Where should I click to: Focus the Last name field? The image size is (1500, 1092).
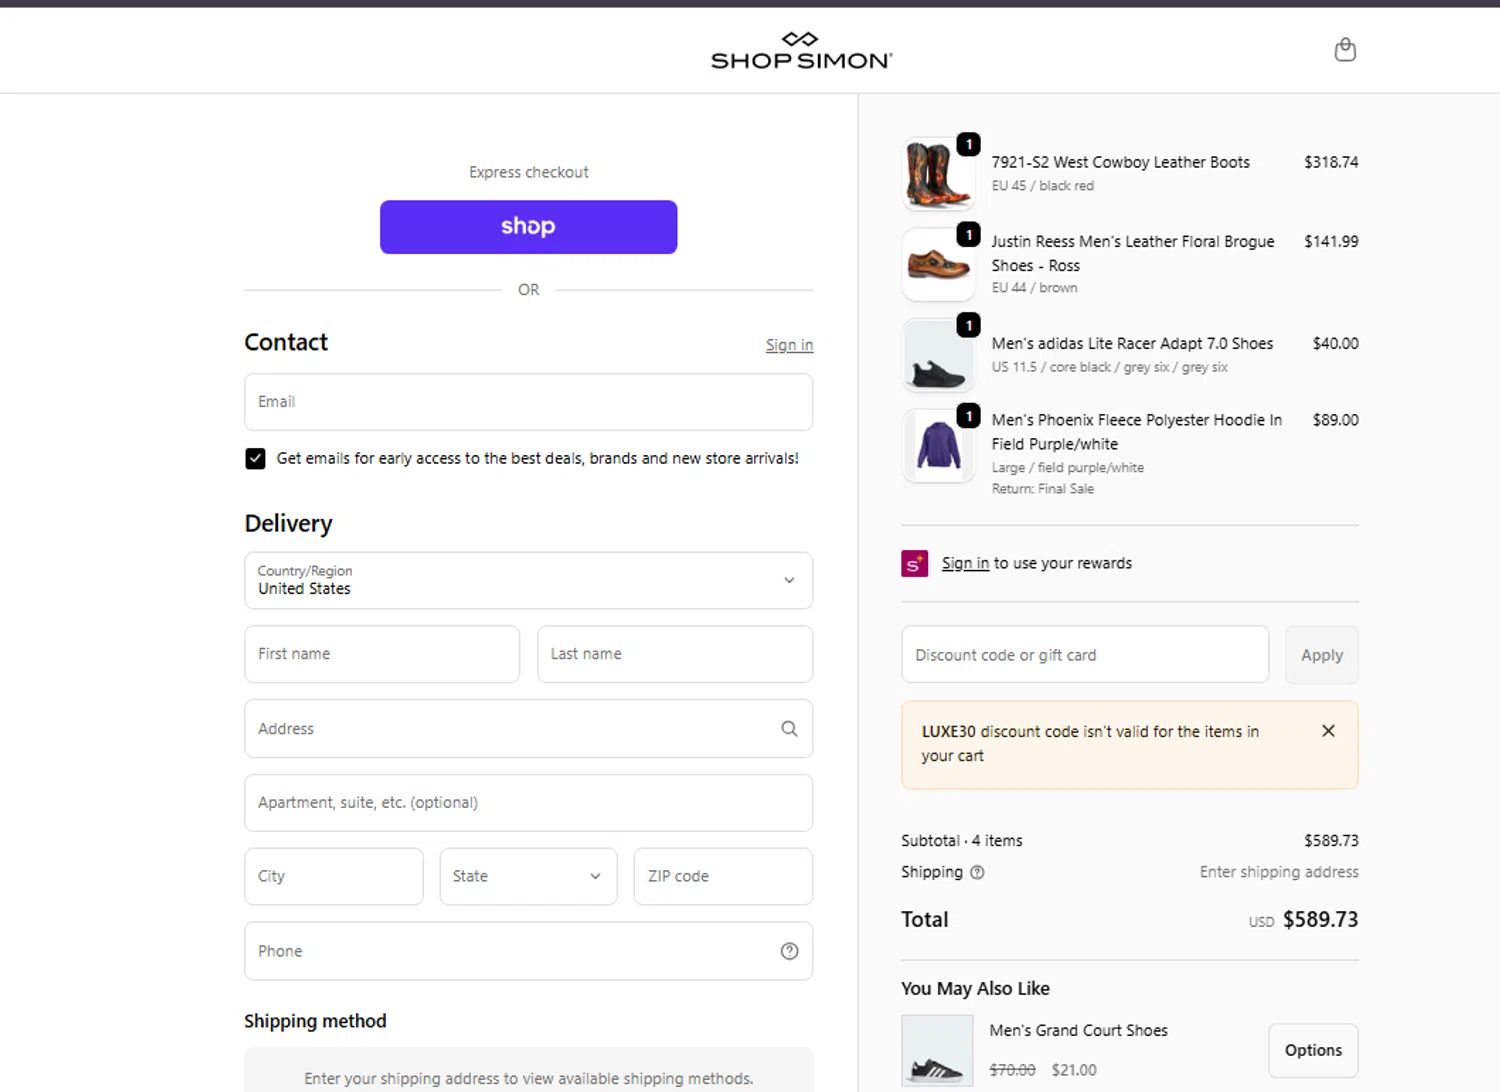point(675,654)
